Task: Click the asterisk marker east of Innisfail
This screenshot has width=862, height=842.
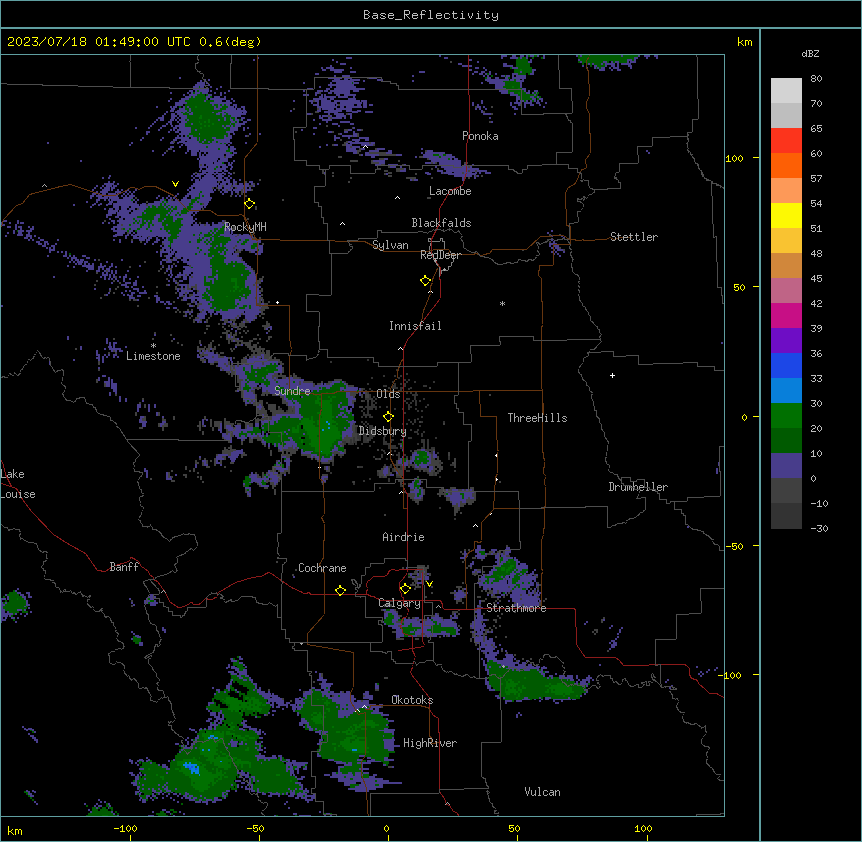Action: [x=502, y=303]
